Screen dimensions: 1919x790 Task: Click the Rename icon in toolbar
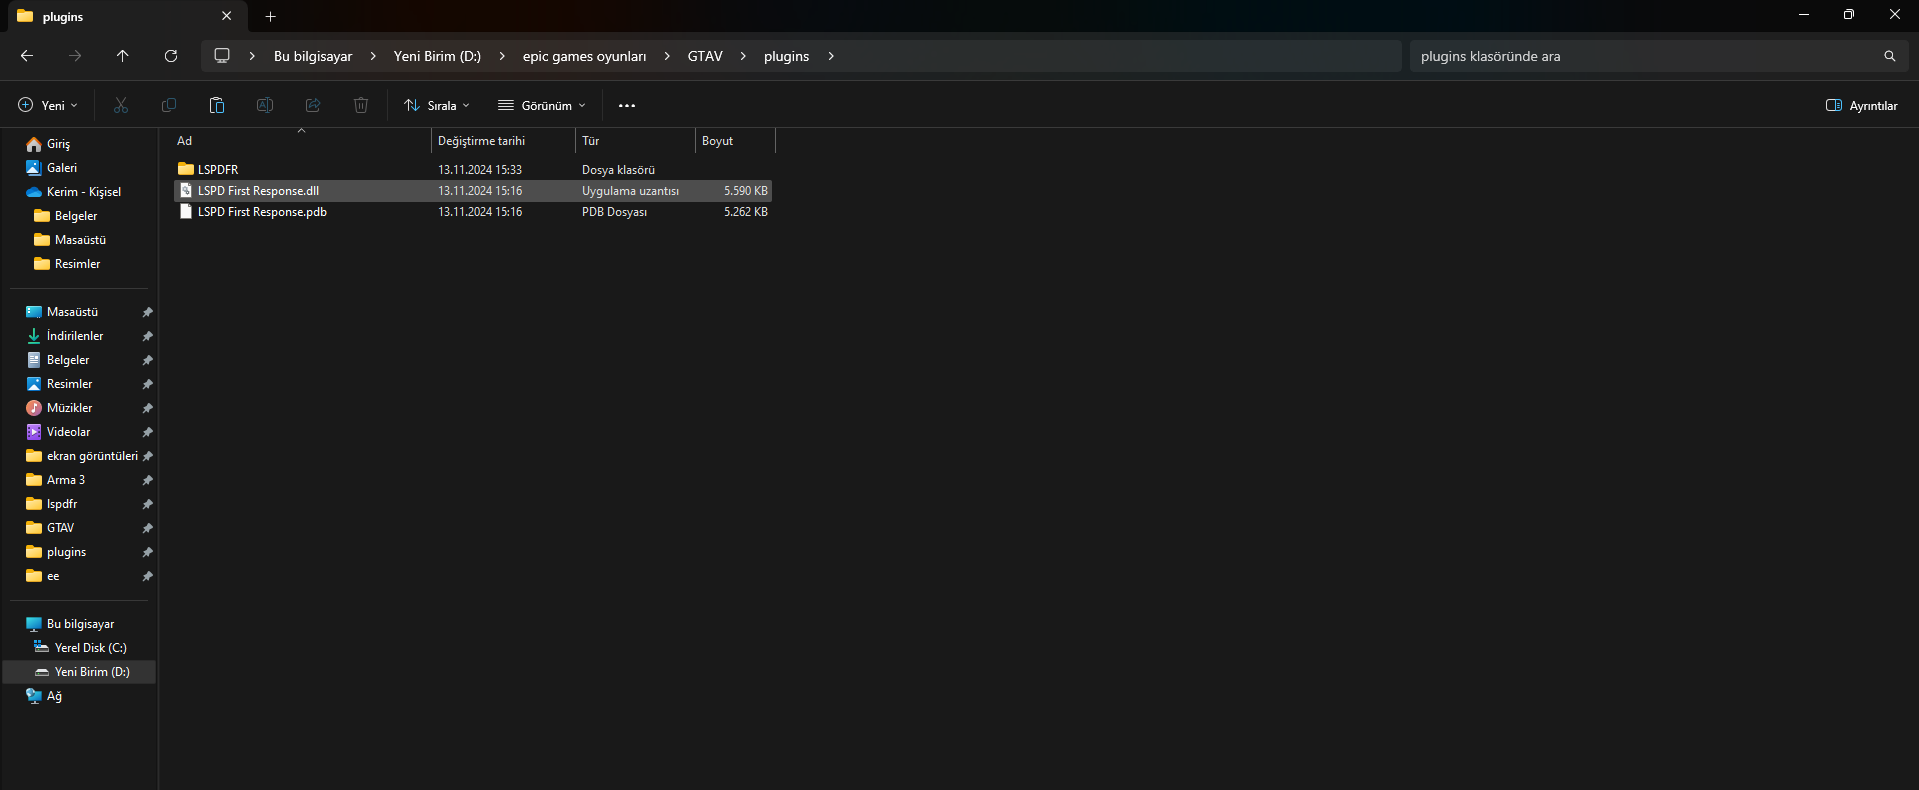coord(265,105)
